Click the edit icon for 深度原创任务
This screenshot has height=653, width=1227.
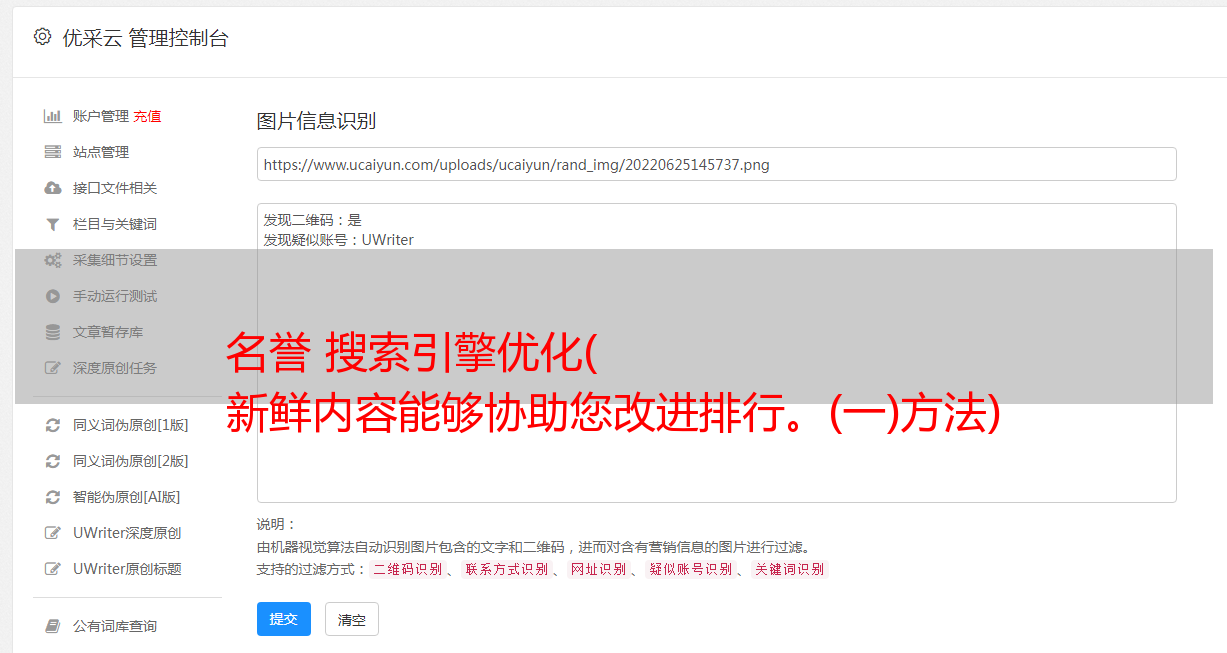click(53, 368)
